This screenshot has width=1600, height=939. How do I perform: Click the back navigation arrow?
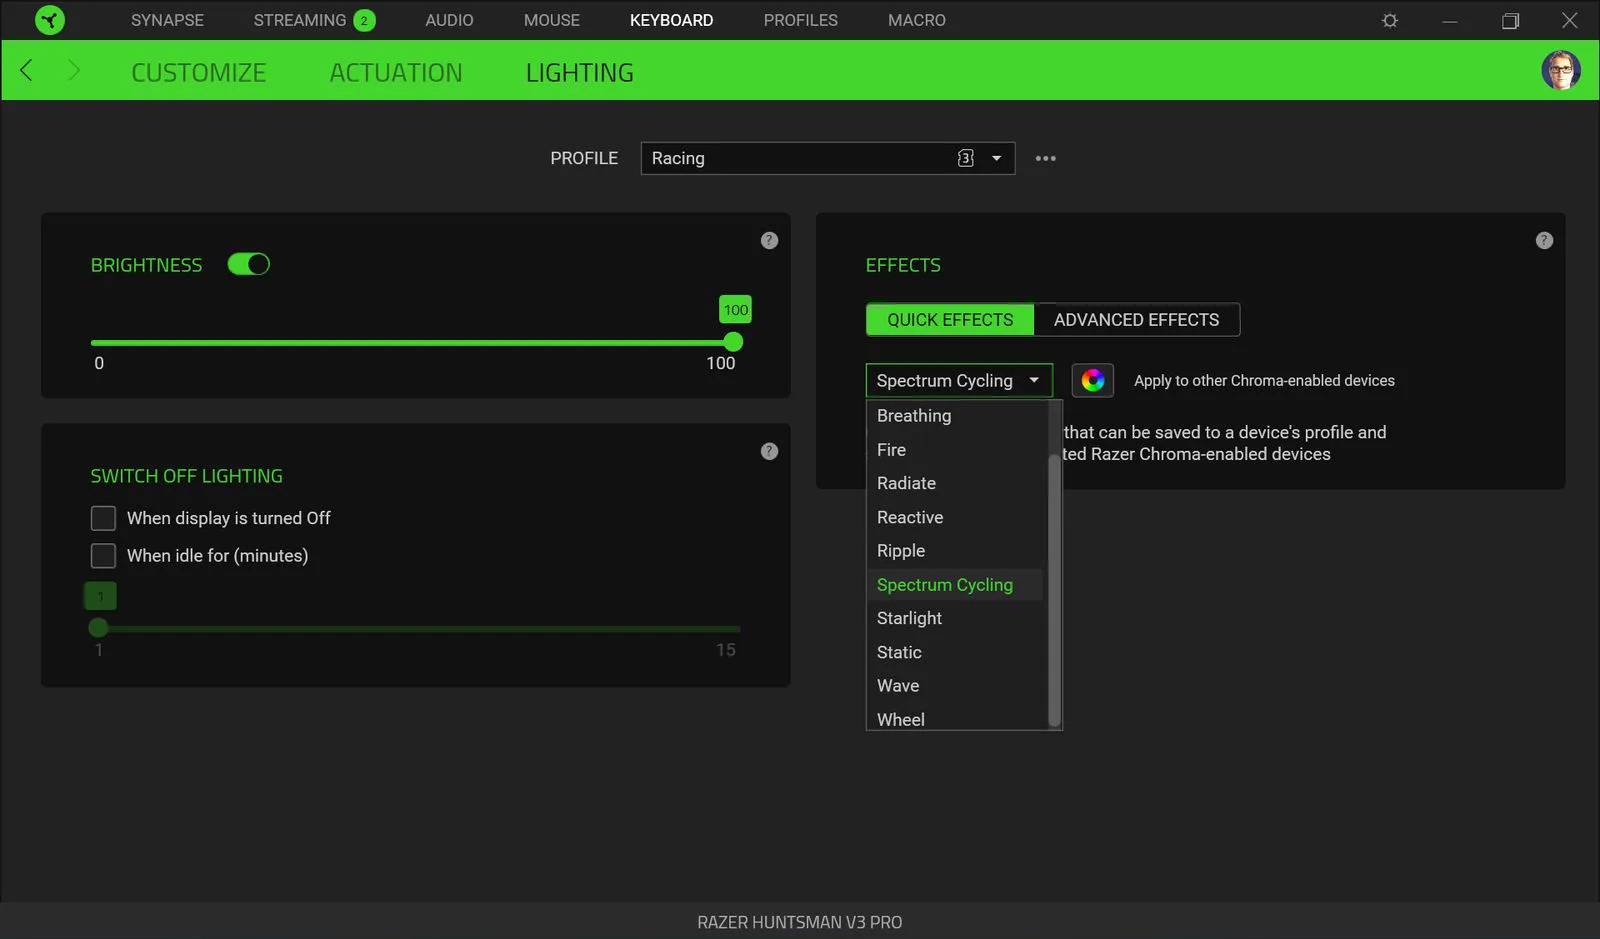(27, 70)
